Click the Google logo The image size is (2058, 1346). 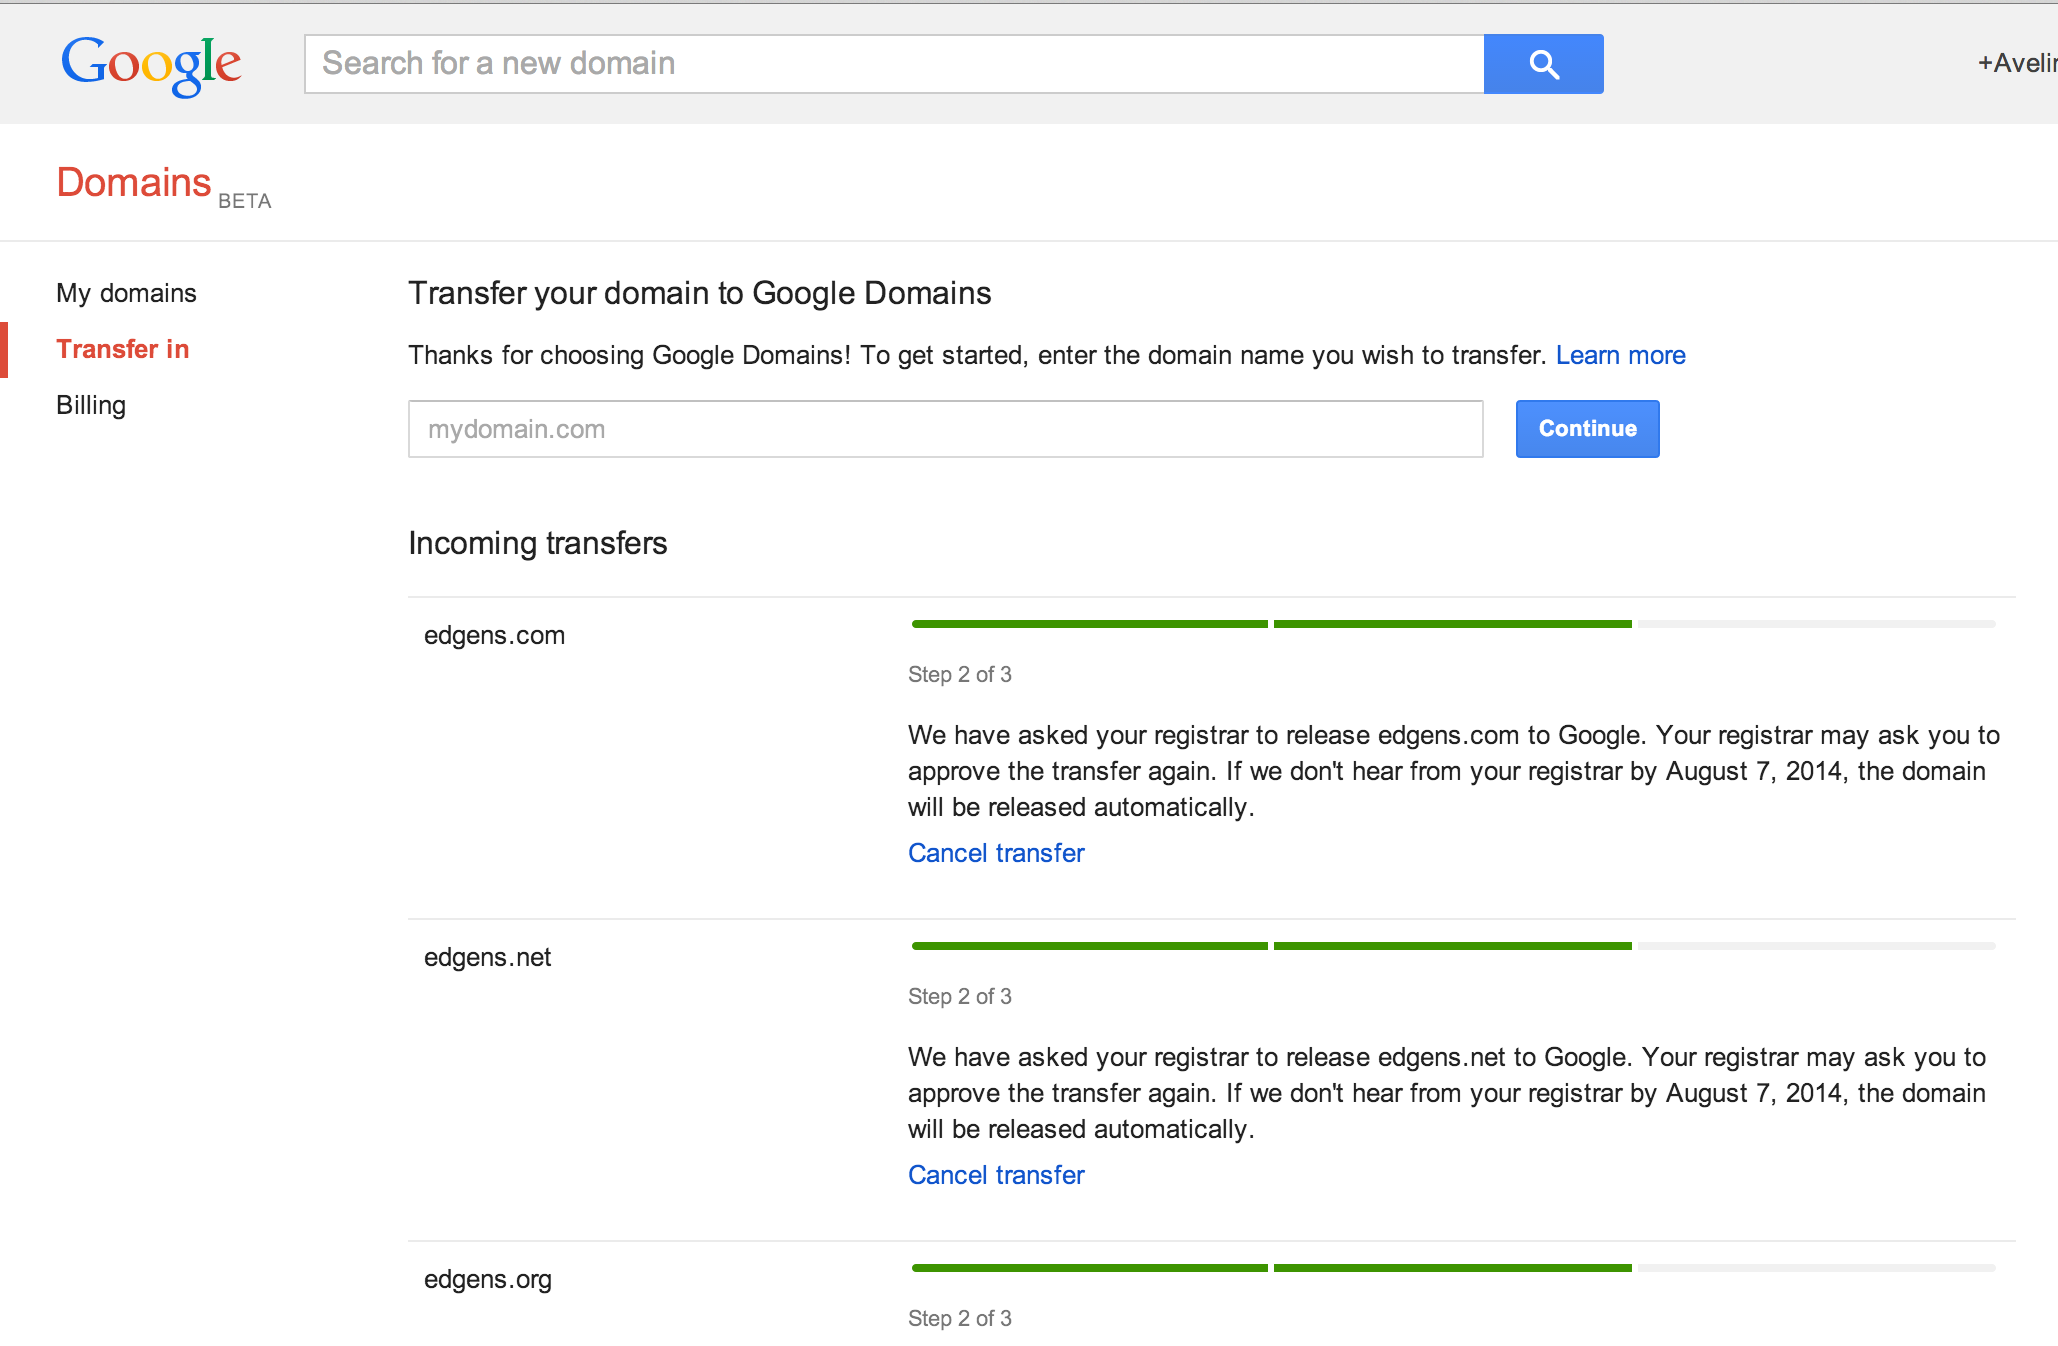[151, 64]
